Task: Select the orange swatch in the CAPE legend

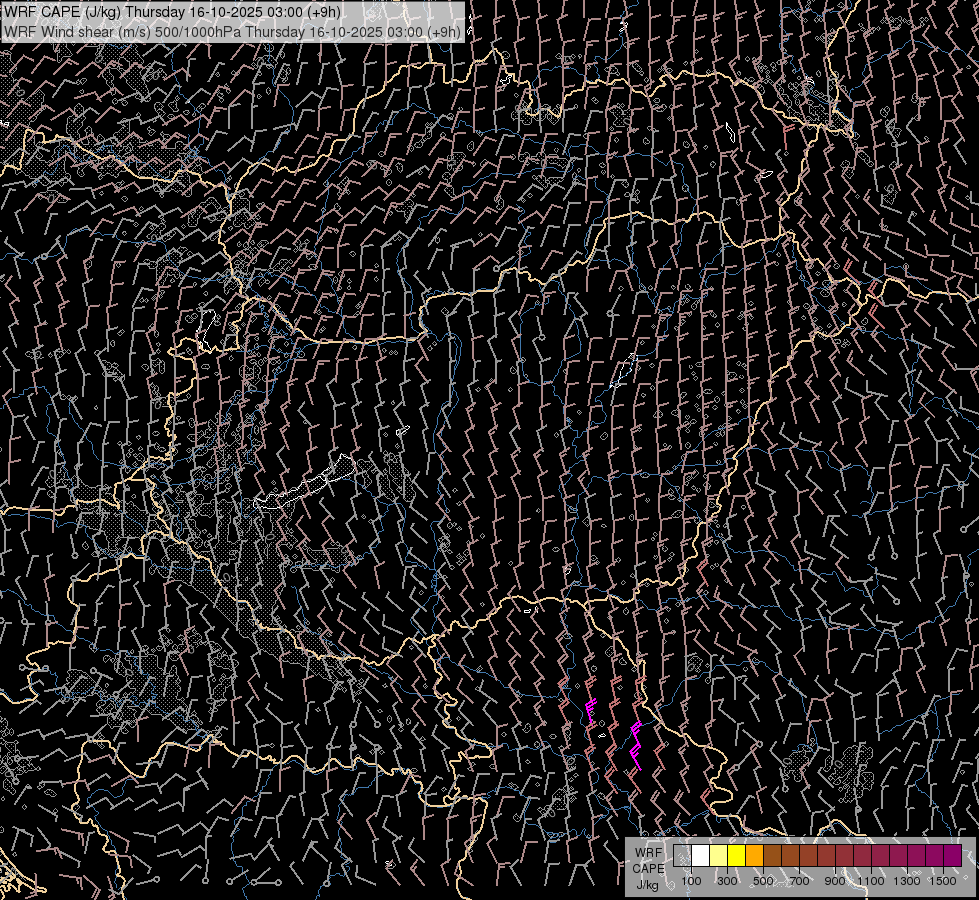Action: pyautogui.click(x=755, y=856)
